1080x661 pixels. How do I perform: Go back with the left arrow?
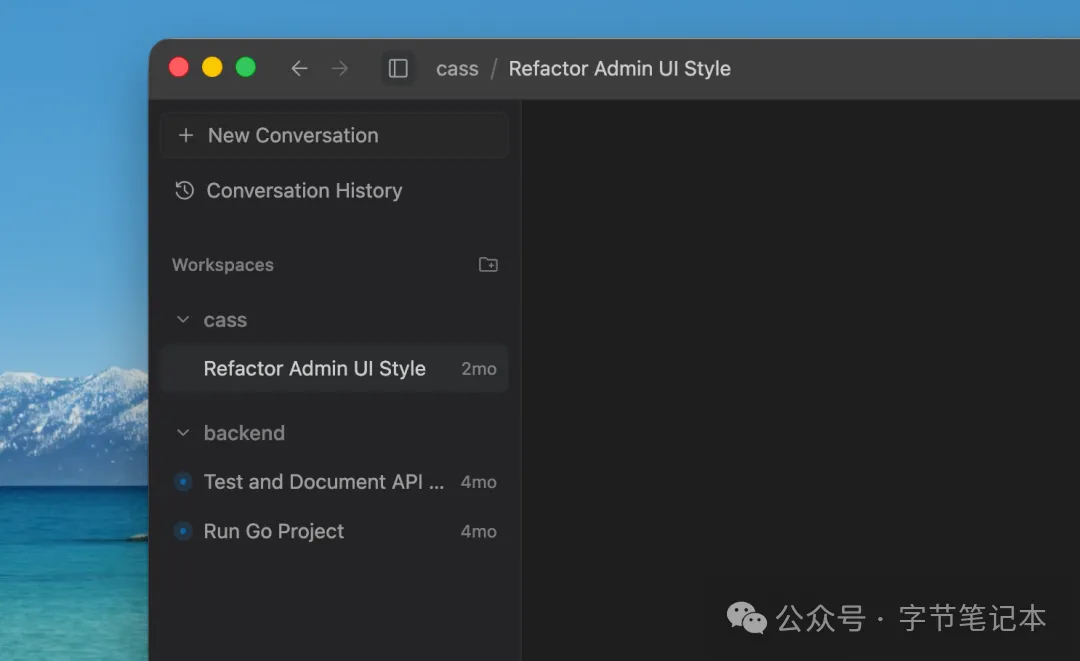(299, 68)
